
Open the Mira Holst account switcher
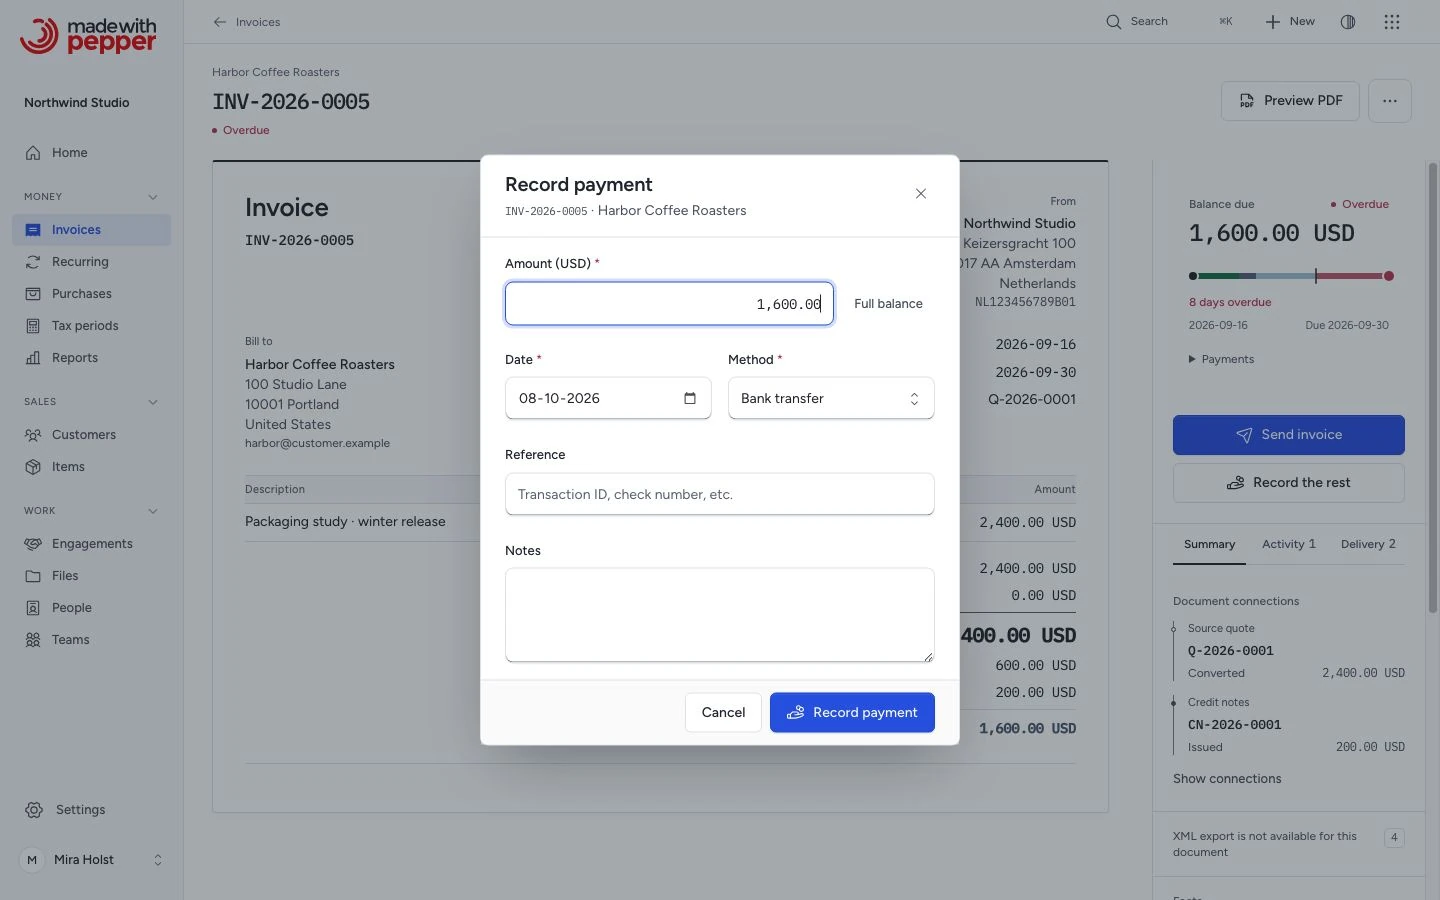pos(91,860)
